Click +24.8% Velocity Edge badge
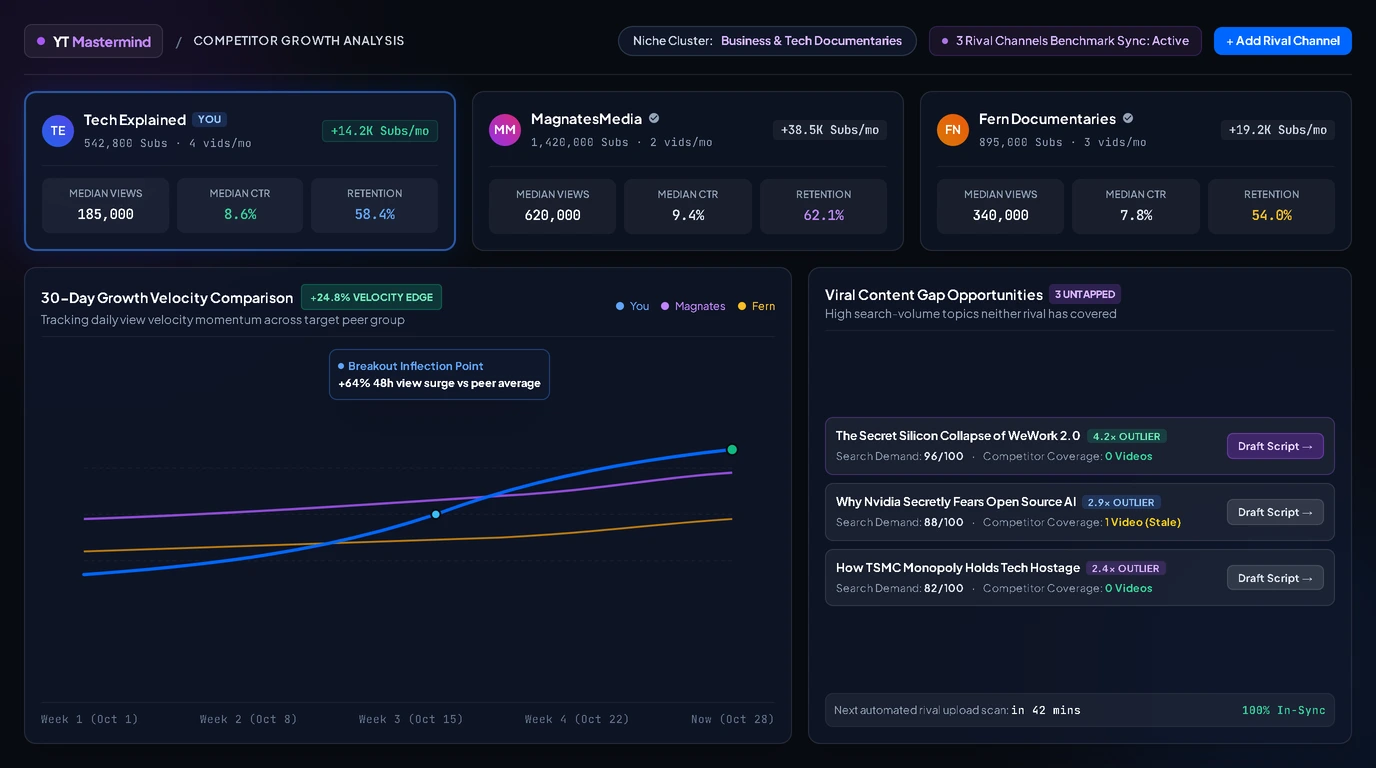Image resolution: width=1376 pixels, height=768 pixels. (371, 297)
